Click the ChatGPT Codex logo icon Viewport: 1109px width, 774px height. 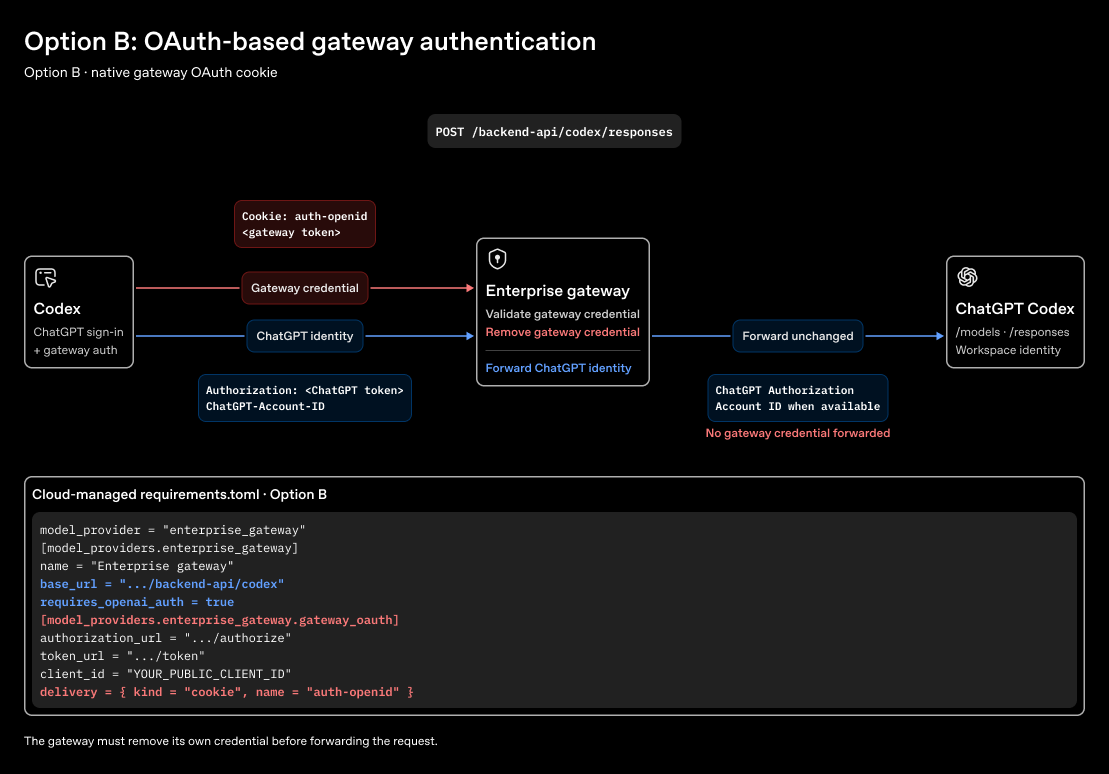tap(968, 277)
